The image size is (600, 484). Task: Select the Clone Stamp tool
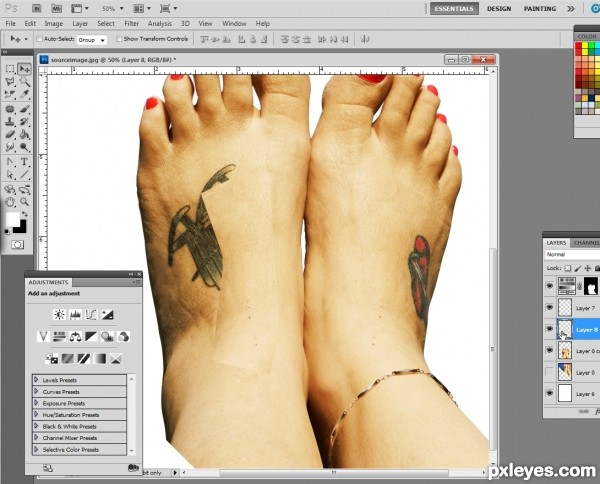(10, 122)
